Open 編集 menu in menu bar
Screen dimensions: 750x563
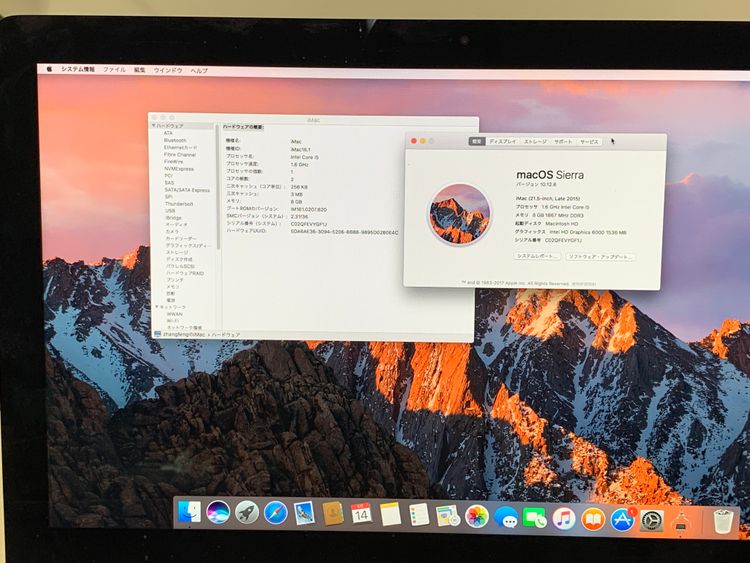tap(140, 70)
